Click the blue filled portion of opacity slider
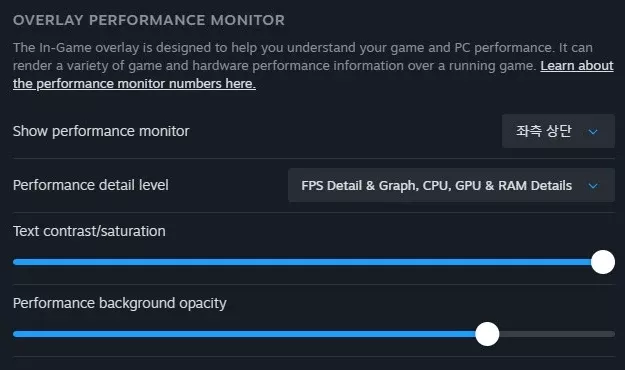The width and height of the screenshot is (625, 370). coord(244,334)
